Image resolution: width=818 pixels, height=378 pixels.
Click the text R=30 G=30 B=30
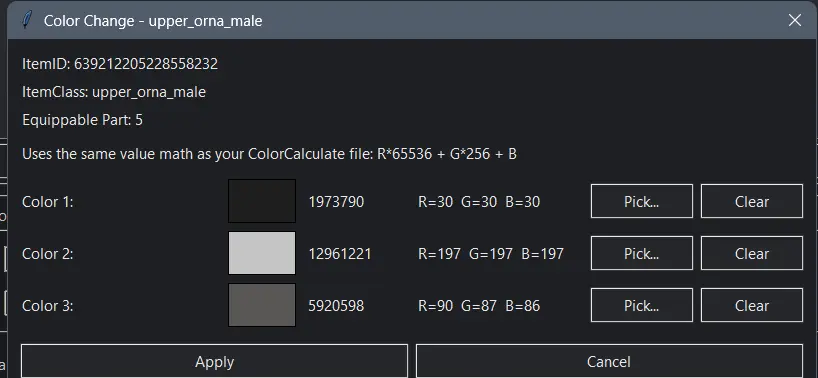tap(479, 202)
